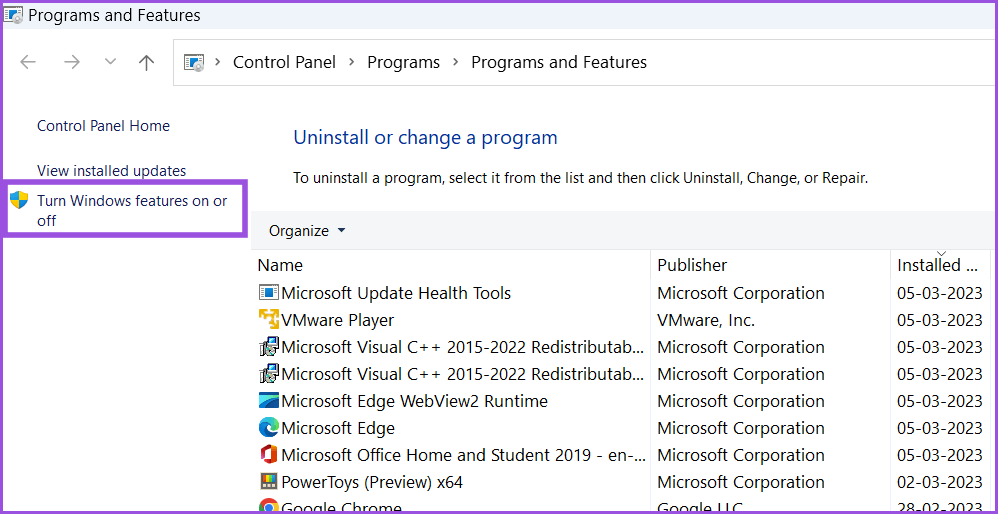This screenshot has height=514, width=998.
Task: Click the PowerToys (Preview) x64 icon
Action: [269, 482]
